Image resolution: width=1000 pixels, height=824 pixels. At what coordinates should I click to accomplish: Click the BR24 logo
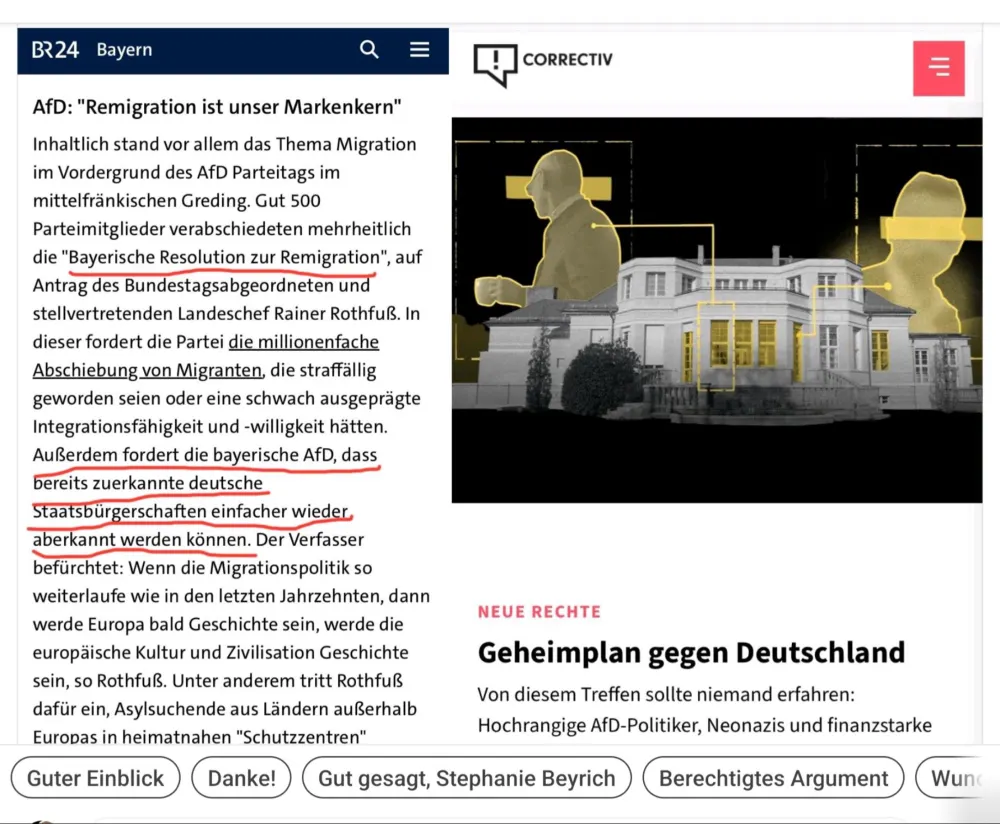[x=55, y=50]
